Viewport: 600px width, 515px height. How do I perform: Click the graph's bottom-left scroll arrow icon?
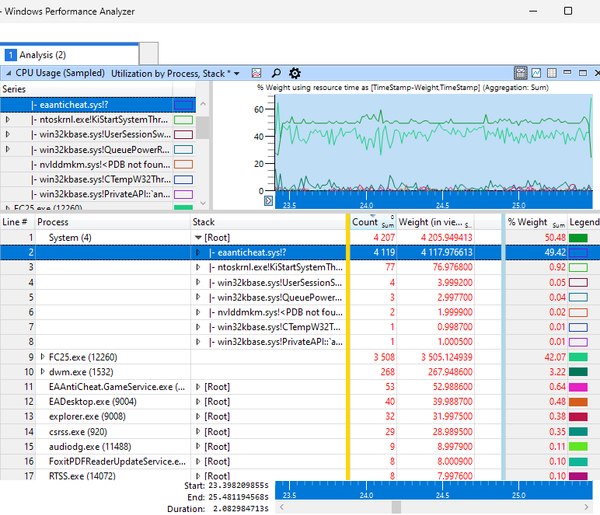point(267,202)
